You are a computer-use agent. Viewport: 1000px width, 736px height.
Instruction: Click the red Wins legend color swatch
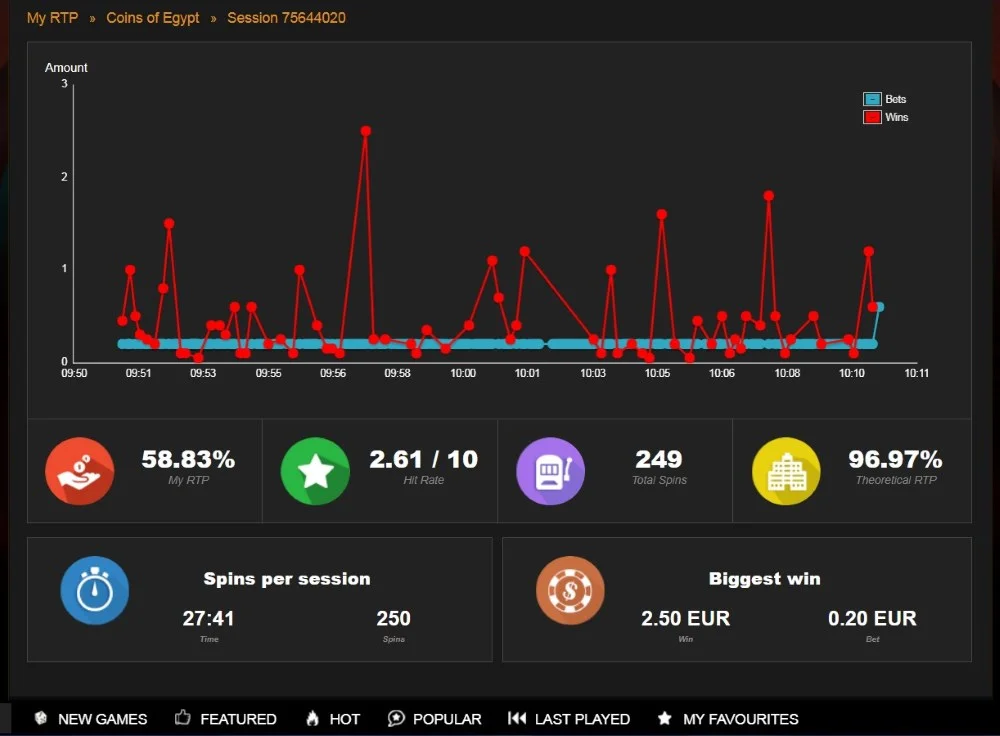(x=872, y=117)
